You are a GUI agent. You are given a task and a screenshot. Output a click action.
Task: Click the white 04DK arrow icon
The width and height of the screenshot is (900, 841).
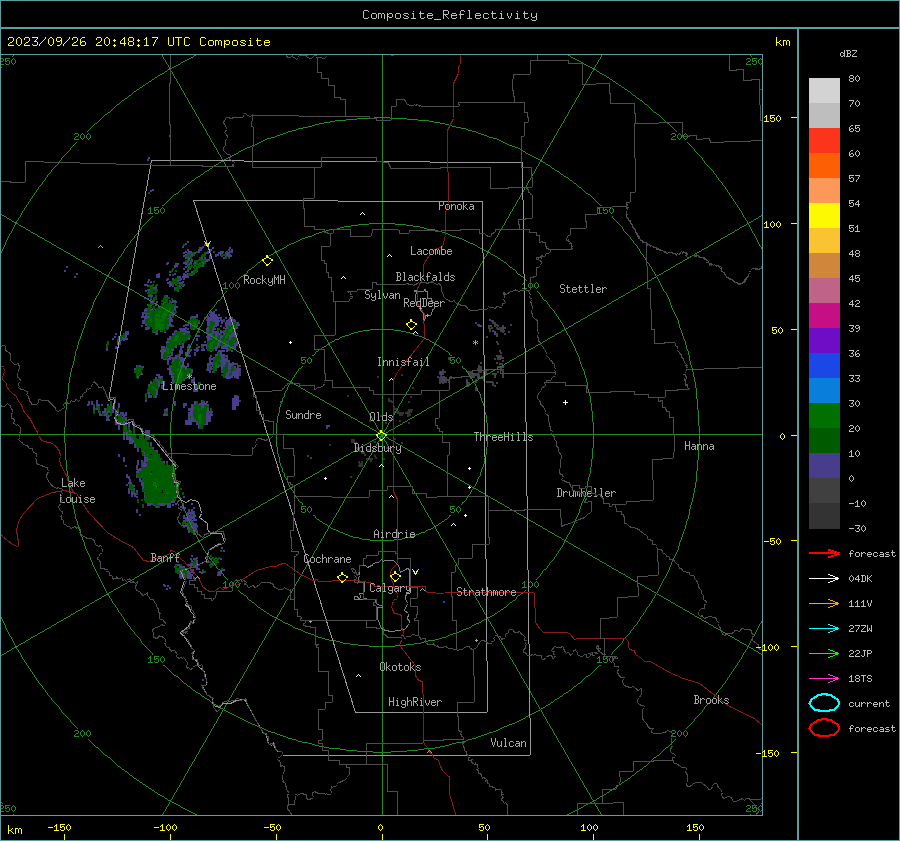824,579
